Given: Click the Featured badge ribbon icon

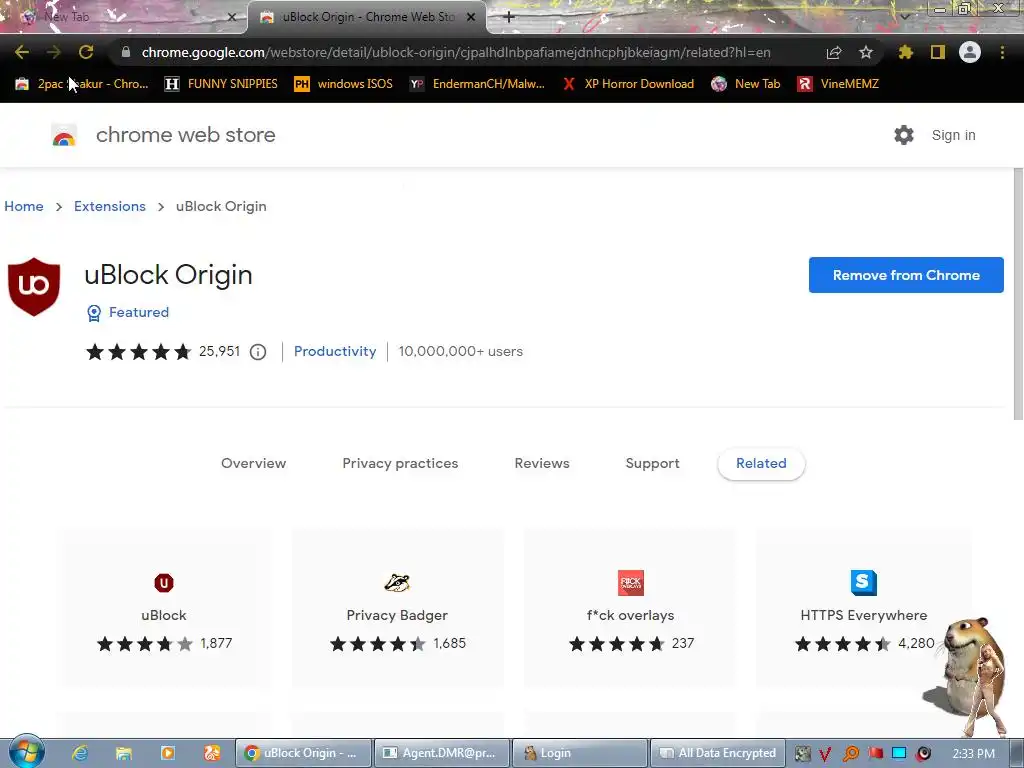Looking at the screenshot, I should click(94, 313).
